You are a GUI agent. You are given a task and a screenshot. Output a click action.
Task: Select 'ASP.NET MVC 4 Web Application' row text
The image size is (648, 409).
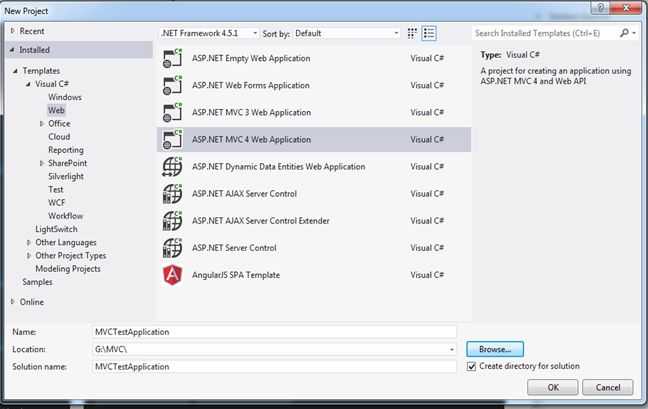(251, 140)
